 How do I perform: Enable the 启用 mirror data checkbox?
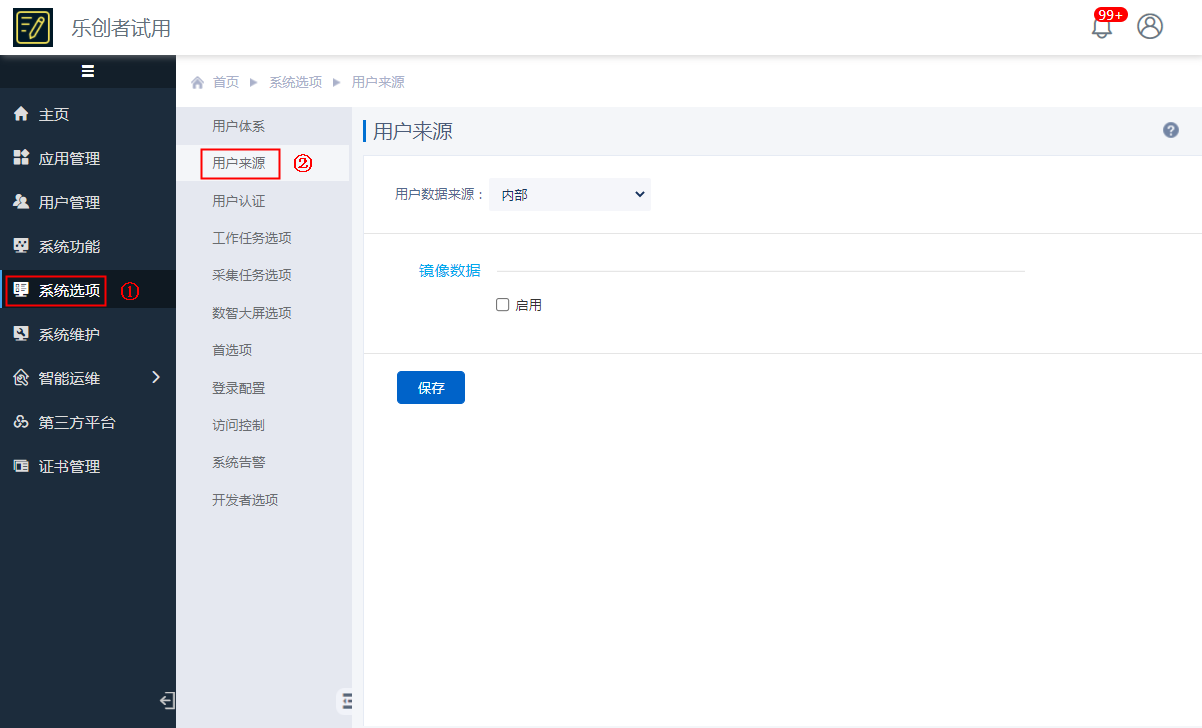(x=503, y=305)
